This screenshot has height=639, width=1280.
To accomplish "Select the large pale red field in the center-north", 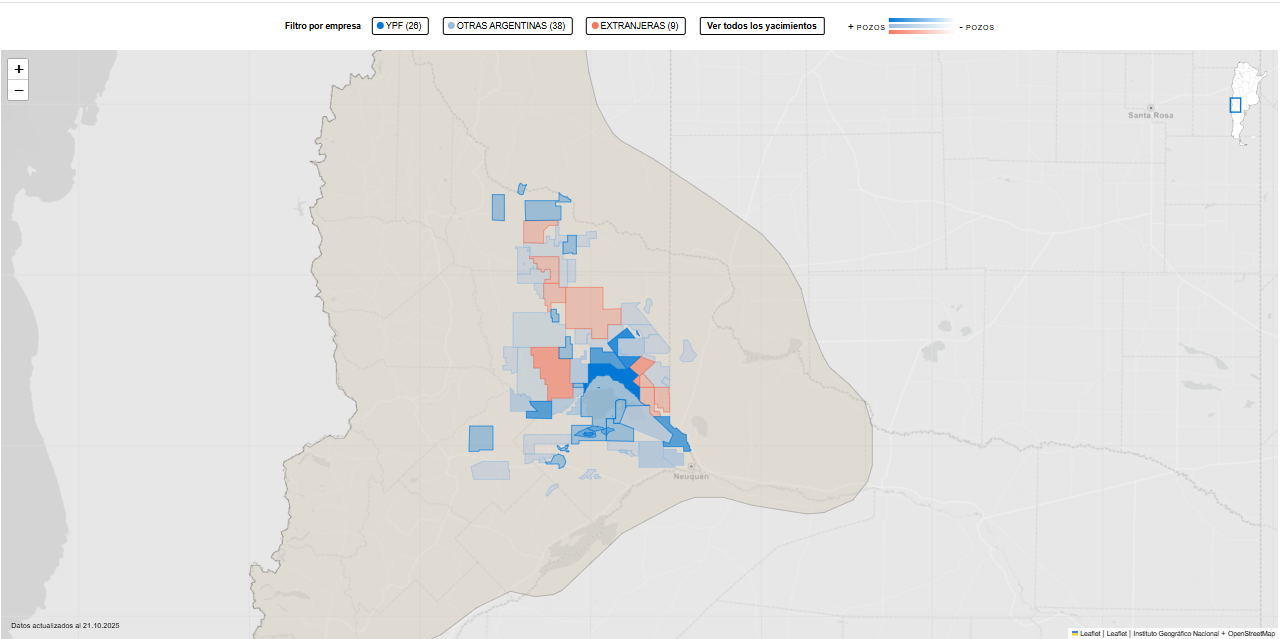I will [x=585, y=307].
